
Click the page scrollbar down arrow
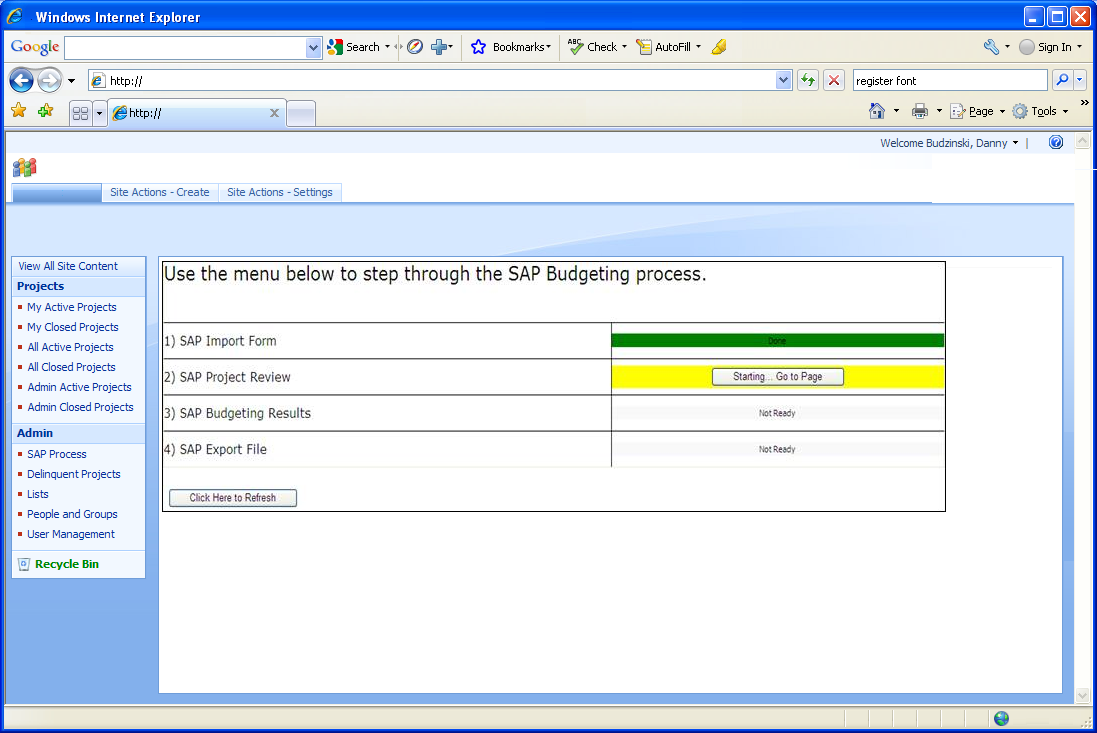click(x=1082, y=695)
